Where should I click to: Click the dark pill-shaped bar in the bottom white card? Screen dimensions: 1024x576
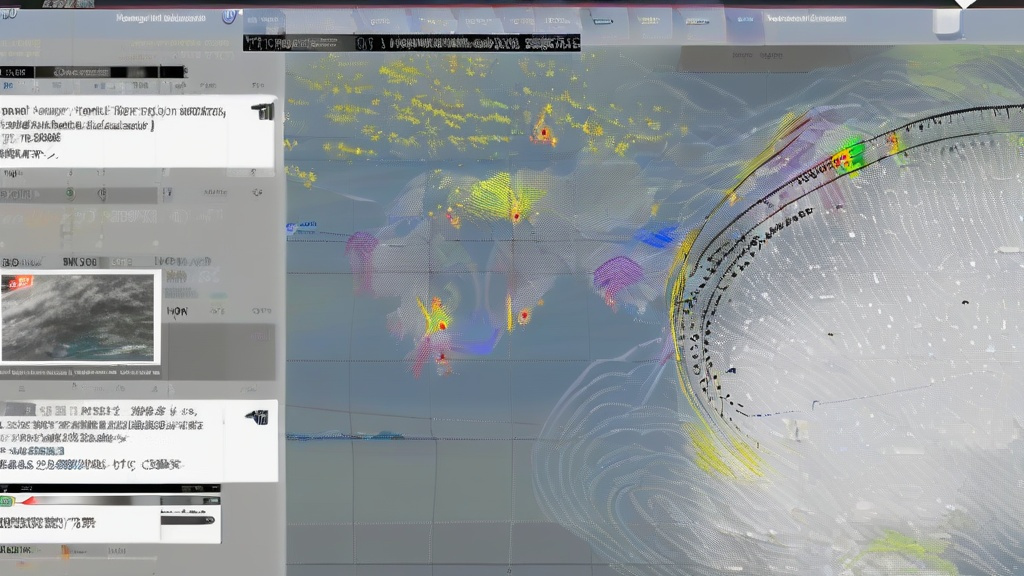coord(188,520)
